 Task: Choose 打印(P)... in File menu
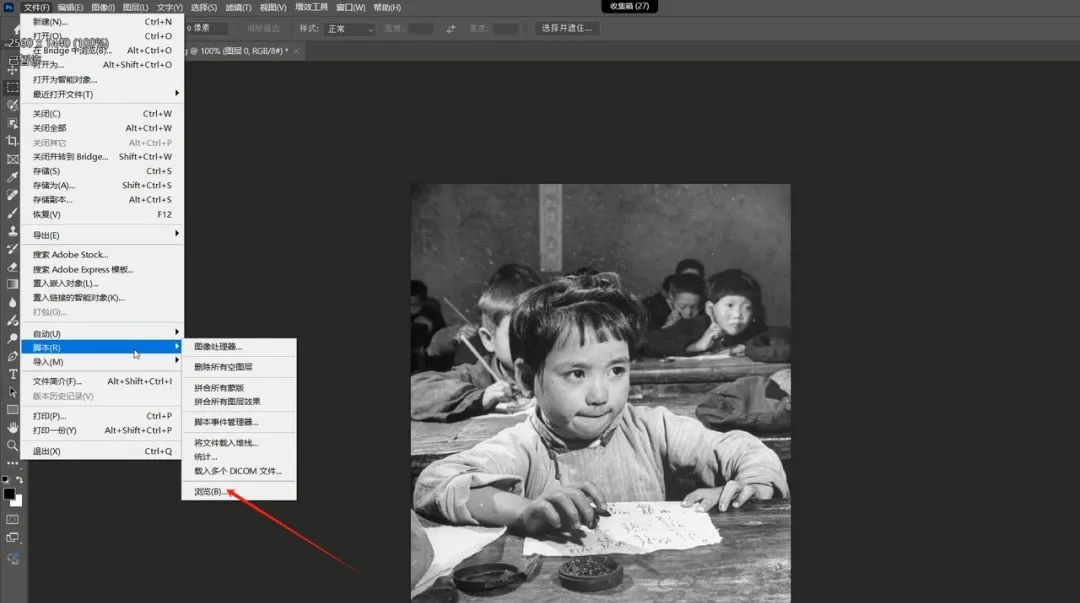[x=102, y=416]
